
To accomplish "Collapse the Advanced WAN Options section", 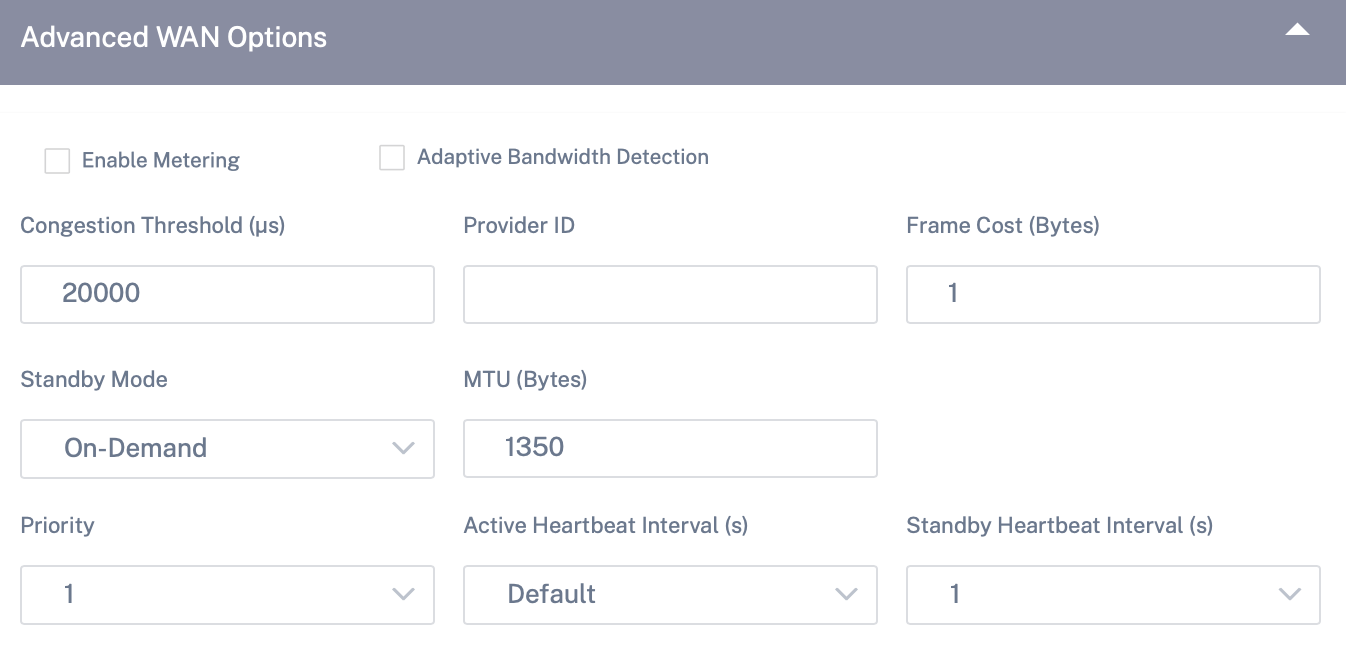I will [1297, 31].
